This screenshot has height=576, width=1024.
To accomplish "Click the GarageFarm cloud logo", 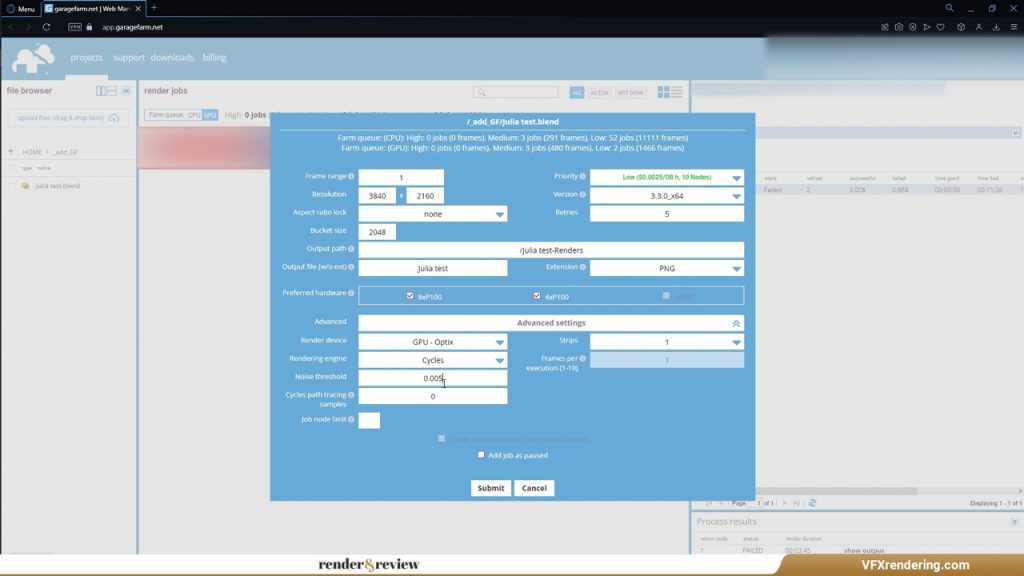I will coord(33,59).
